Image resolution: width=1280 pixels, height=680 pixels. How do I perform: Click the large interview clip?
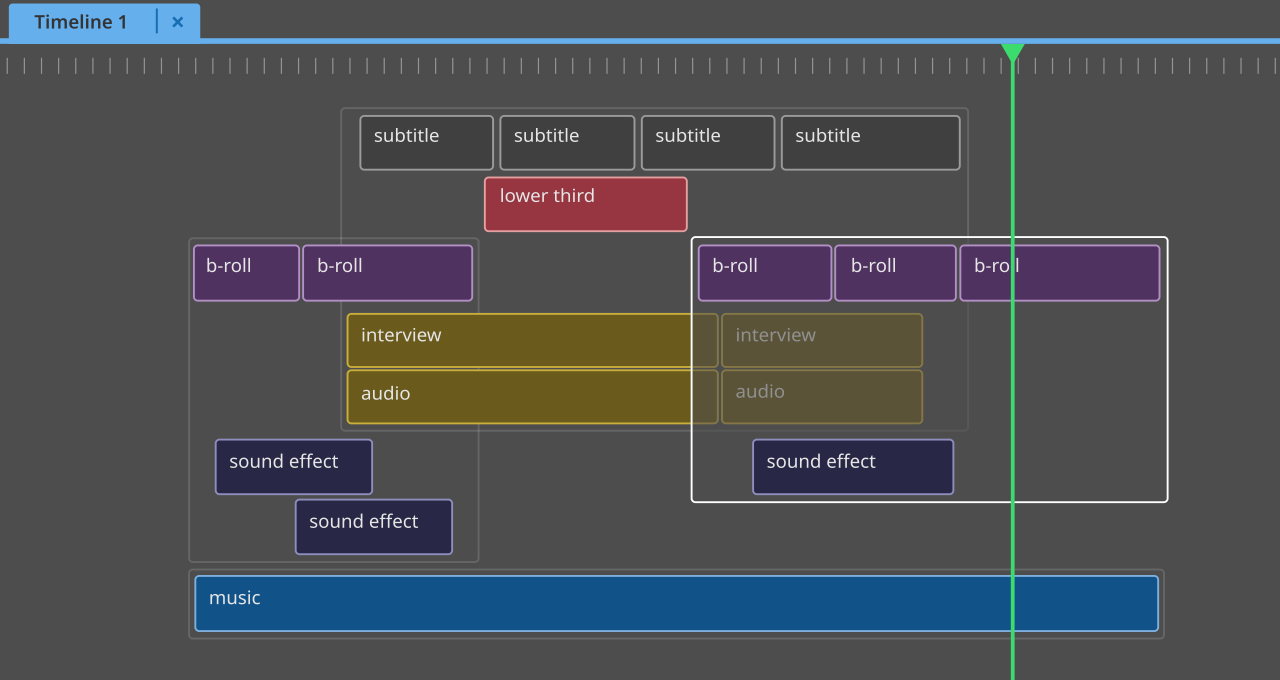pos(532,340)
